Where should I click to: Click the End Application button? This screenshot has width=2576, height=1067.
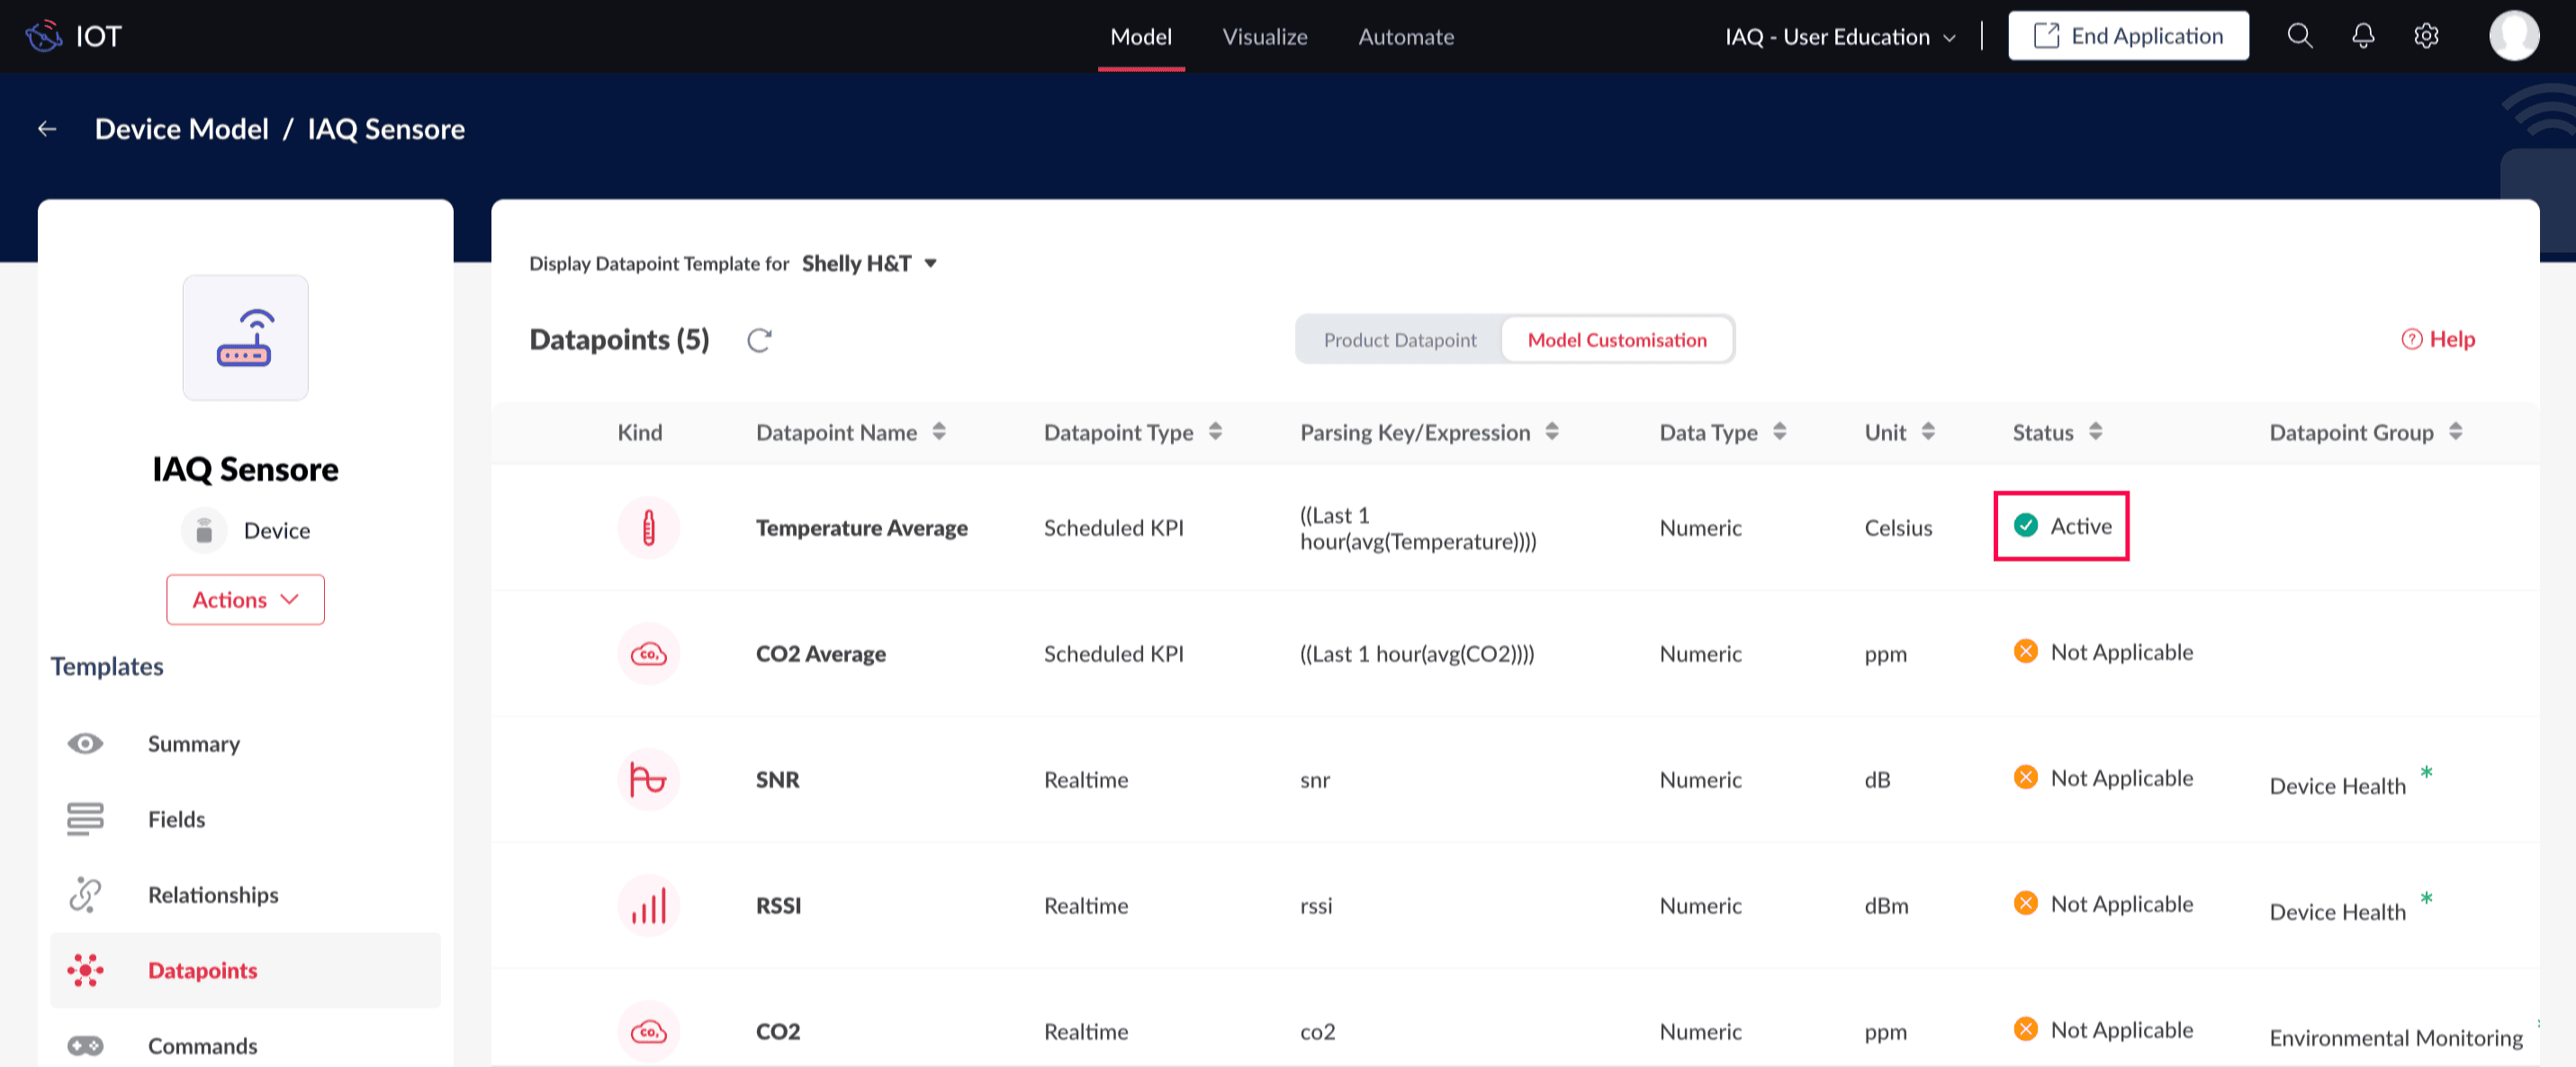(x=2128, y=36)
